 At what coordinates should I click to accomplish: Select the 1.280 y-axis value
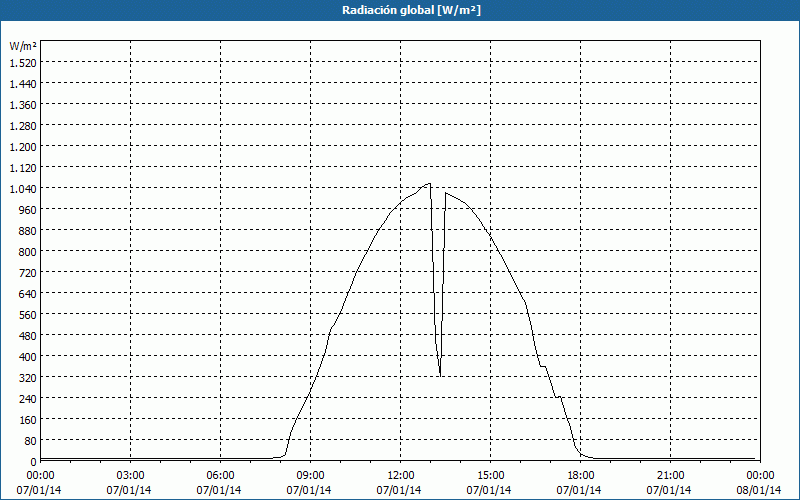point(23,126)
